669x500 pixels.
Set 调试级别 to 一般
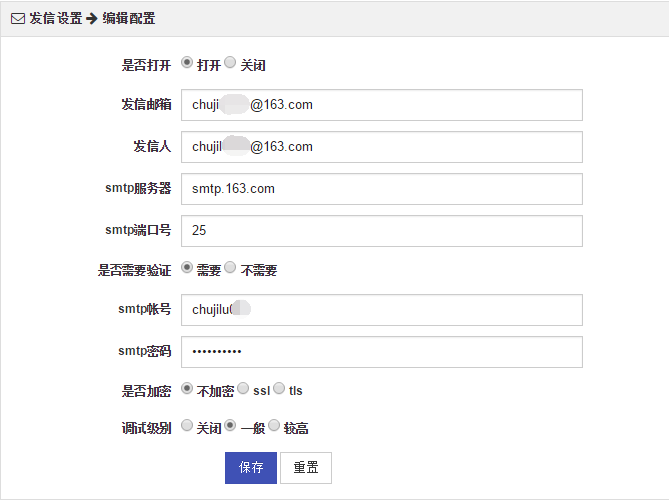230,425
